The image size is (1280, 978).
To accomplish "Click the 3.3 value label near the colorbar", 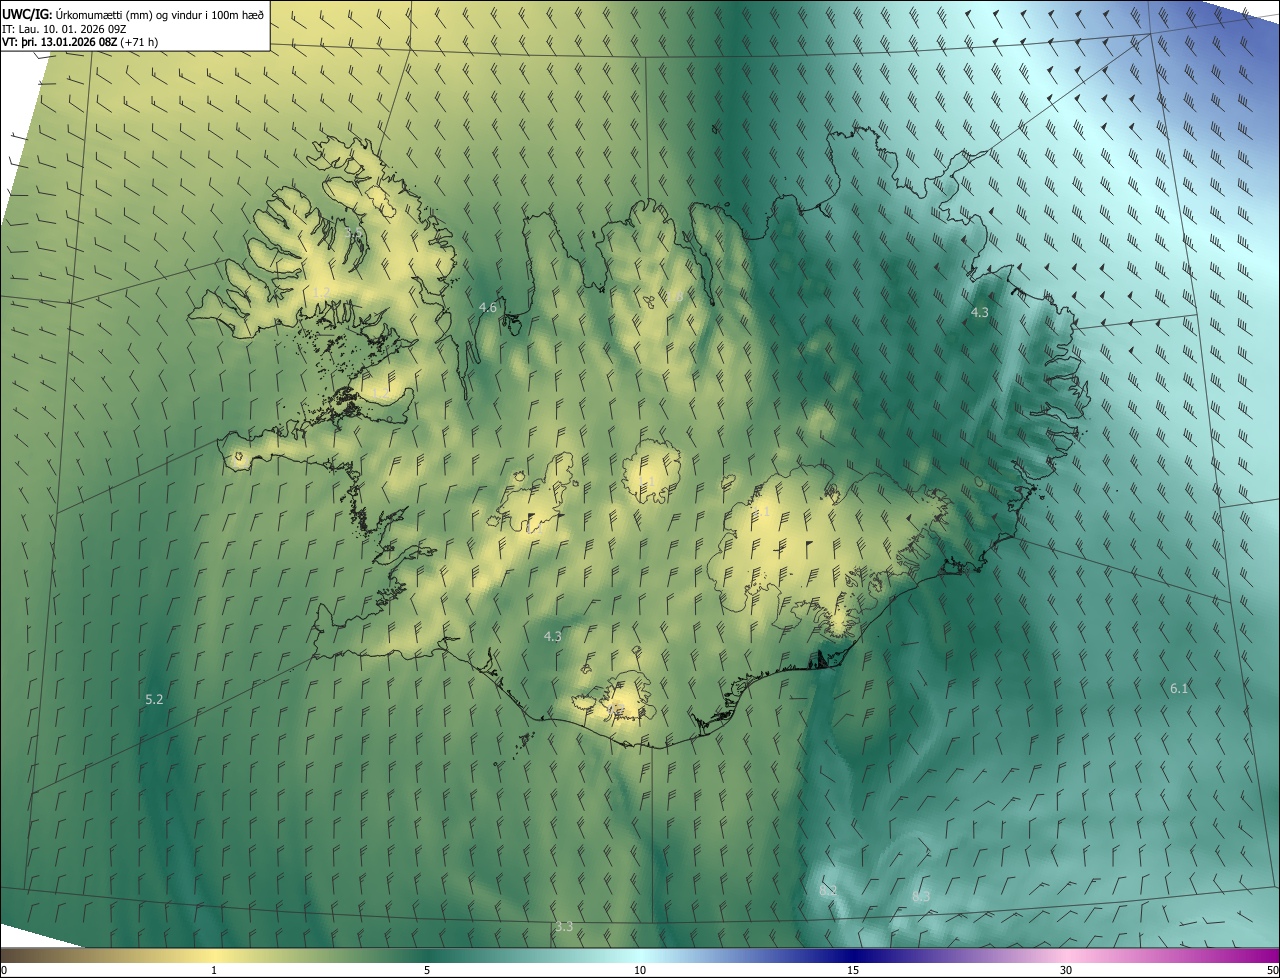I will pyautogui.click(x=564, y=927).
